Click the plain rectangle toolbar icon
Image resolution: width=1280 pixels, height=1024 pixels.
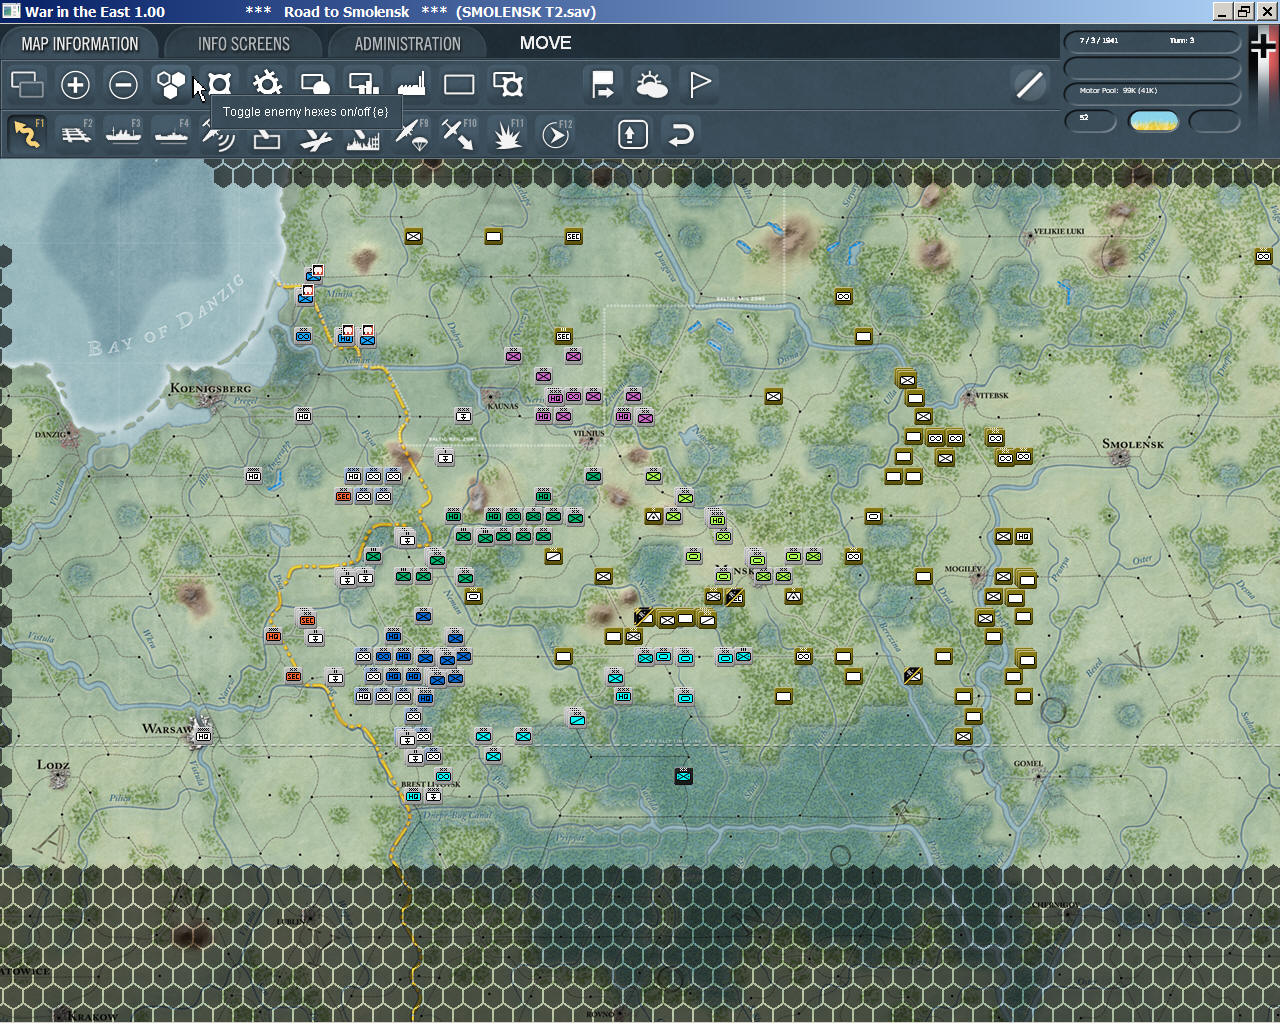click(459, 85)
